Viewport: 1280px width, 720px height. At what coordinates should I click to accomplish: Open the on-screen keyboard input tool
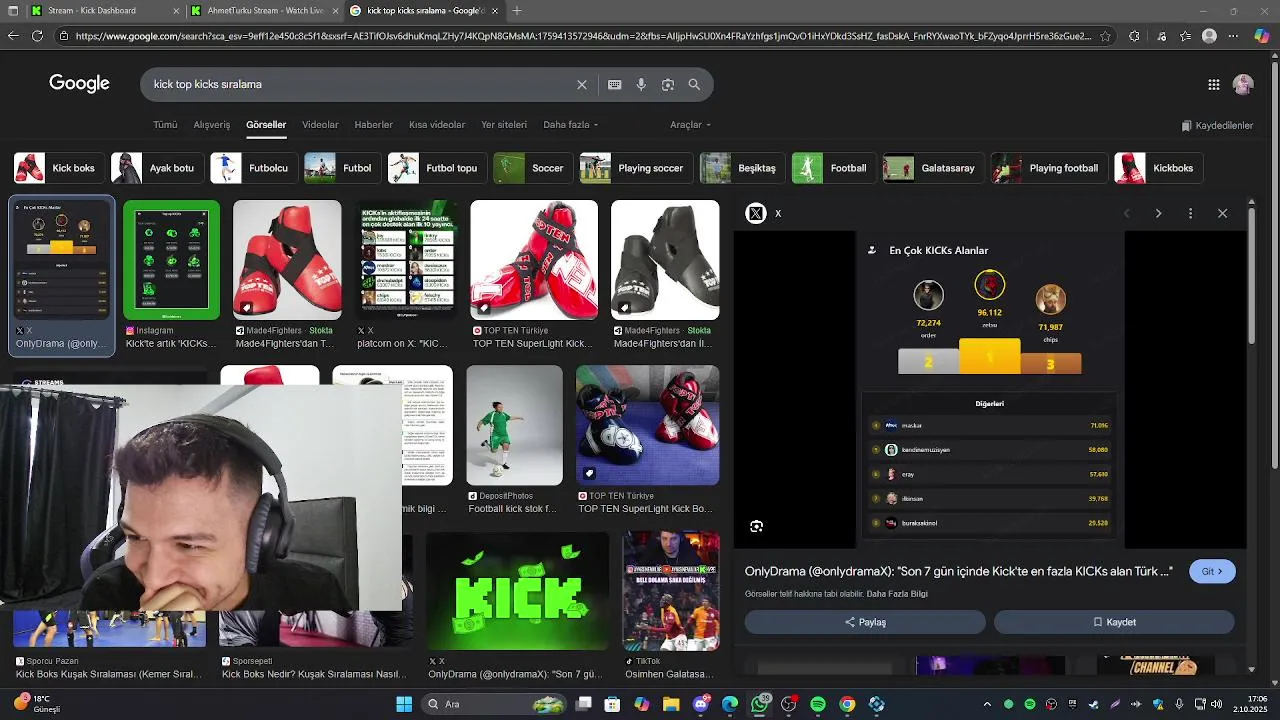tap(614, 85)
